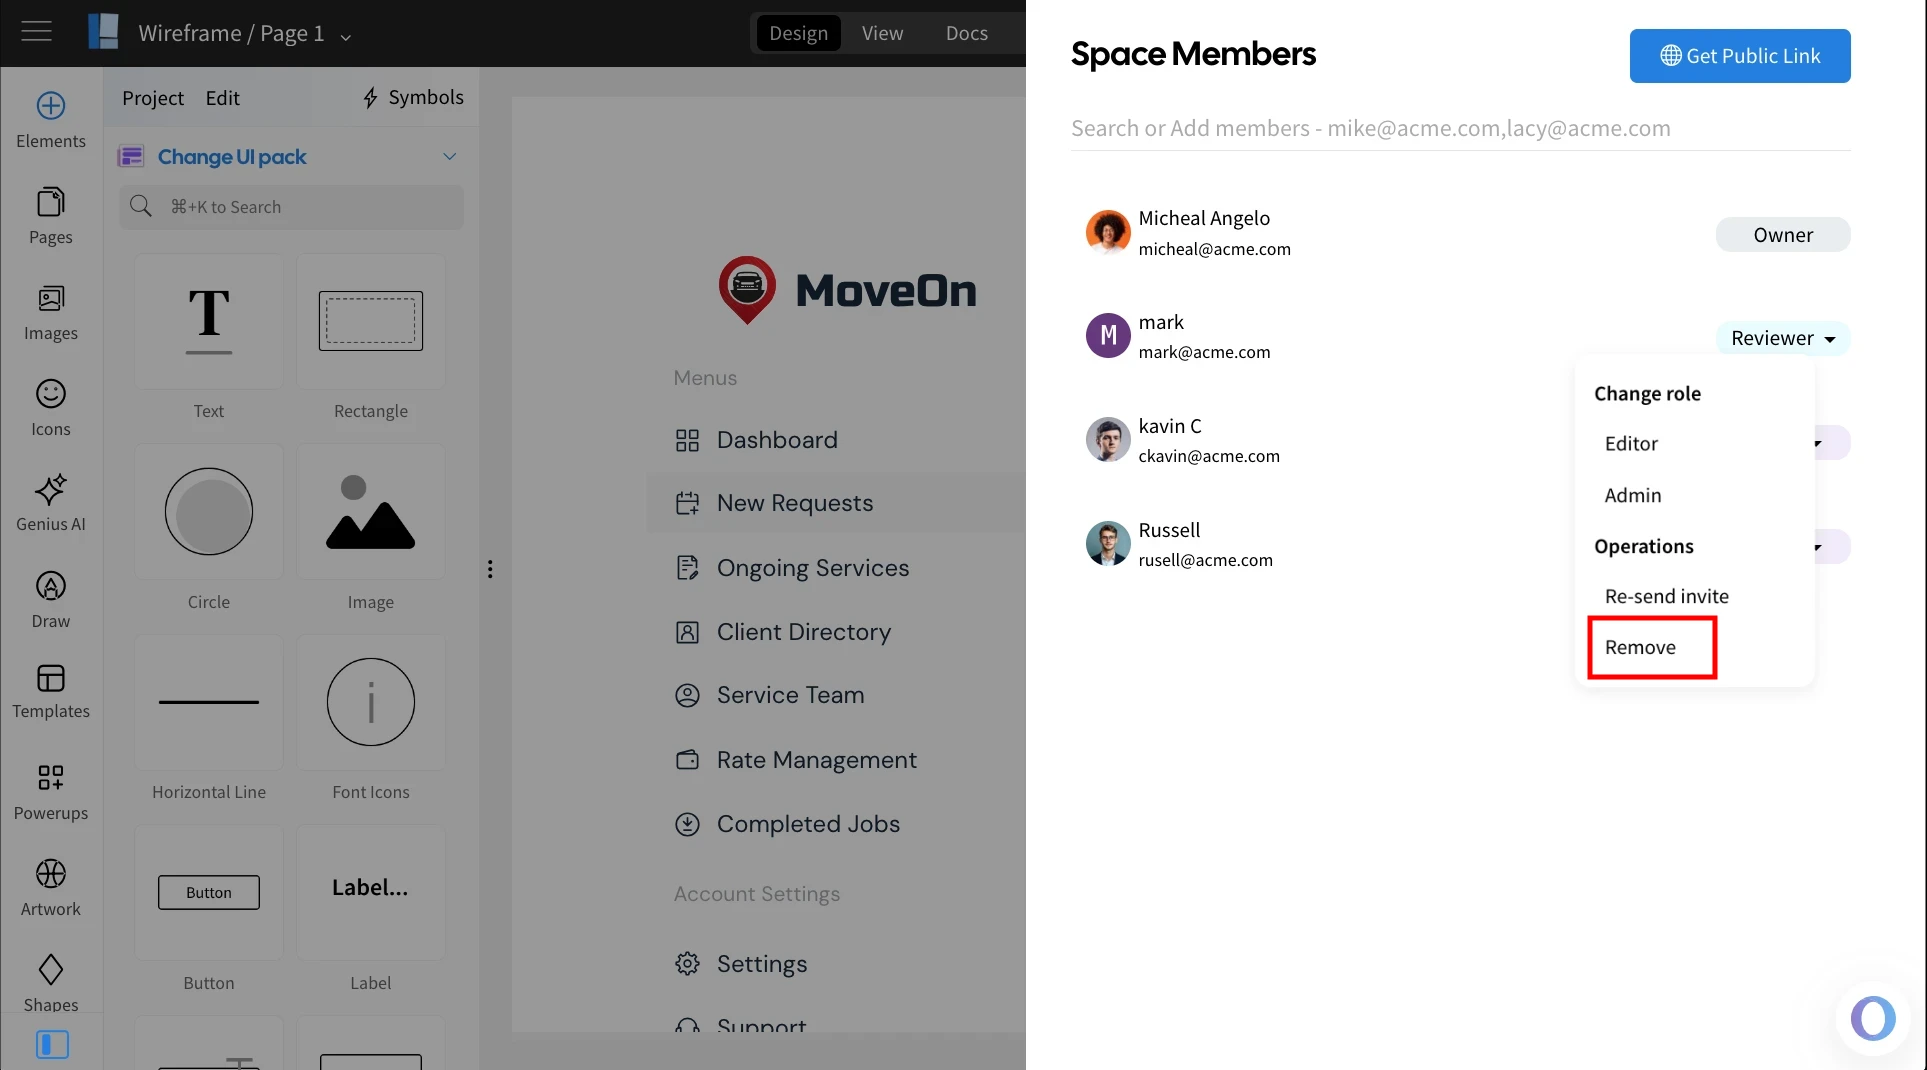1927x1070 pixels.
Task: Open the Images panel
Action: coord(51,312)
